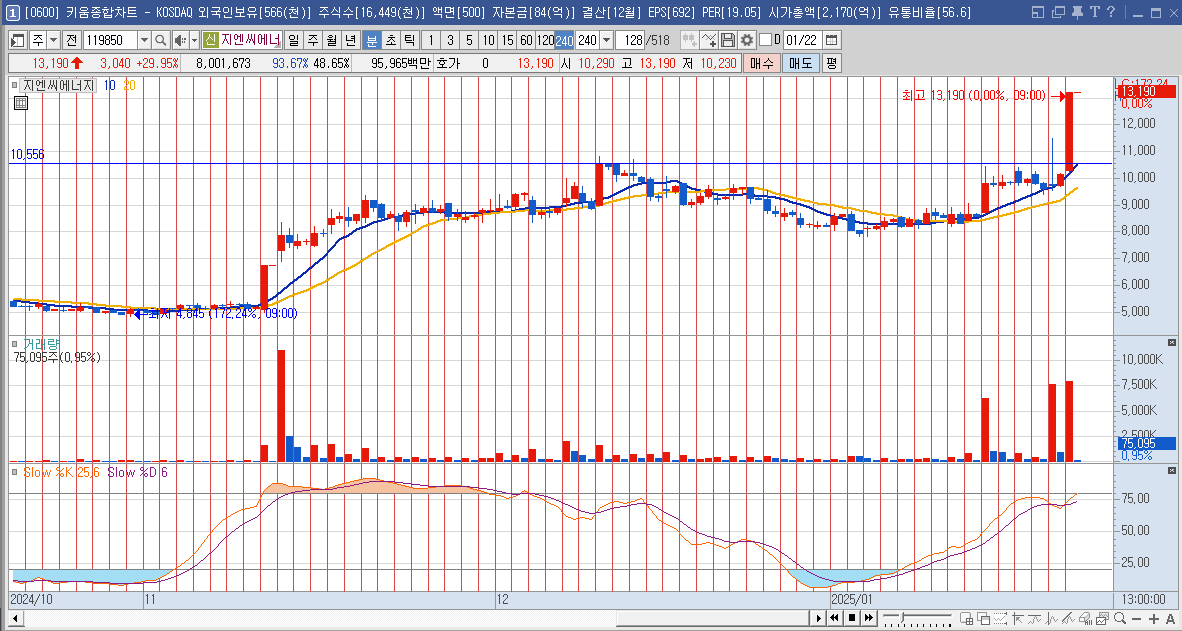The height and width of the screenshot is (631, 1182).
Task: Expand the speaker options dropdown arrow
Action: click(x=194, y=40)
